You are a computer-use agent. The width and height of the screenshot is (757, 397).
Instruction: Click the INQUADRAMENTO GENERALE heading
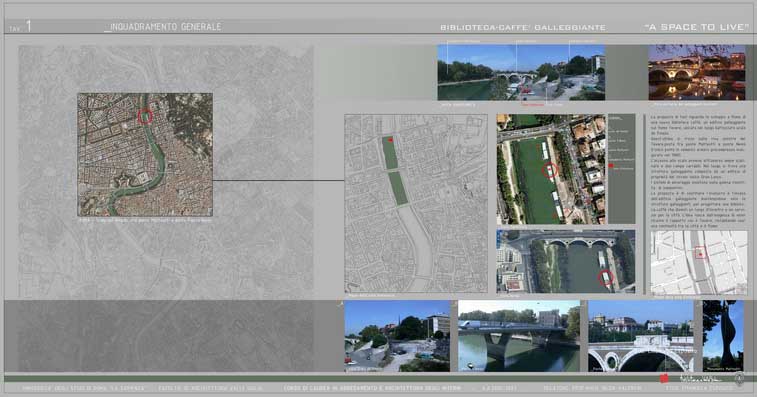(x=163, y=27)
